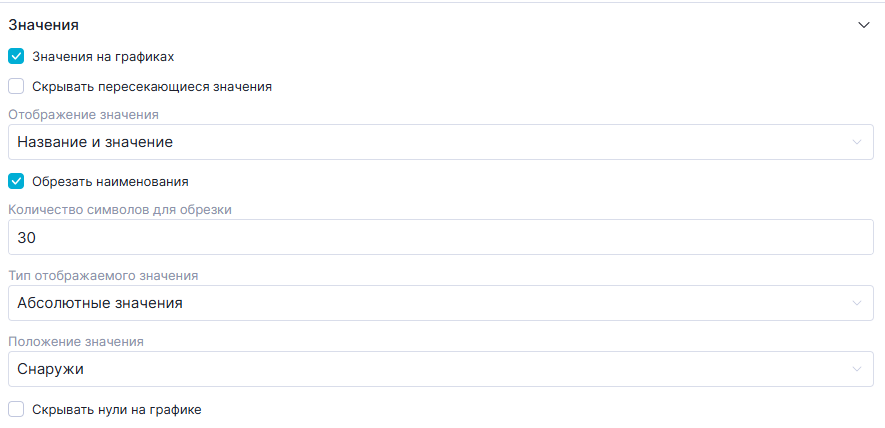Click the arrow icon in Отображение значения field
Viewport: 885px width, 428px height.
[x=857, y=142]
